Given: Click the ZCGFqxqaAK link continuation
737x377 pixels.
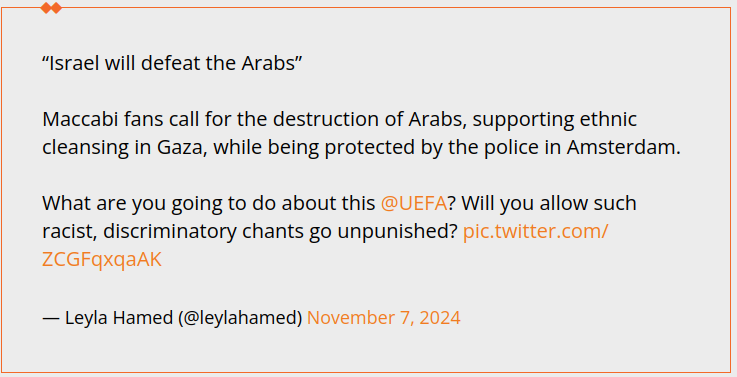Looking at the screenshot, I should pos(102,259).
